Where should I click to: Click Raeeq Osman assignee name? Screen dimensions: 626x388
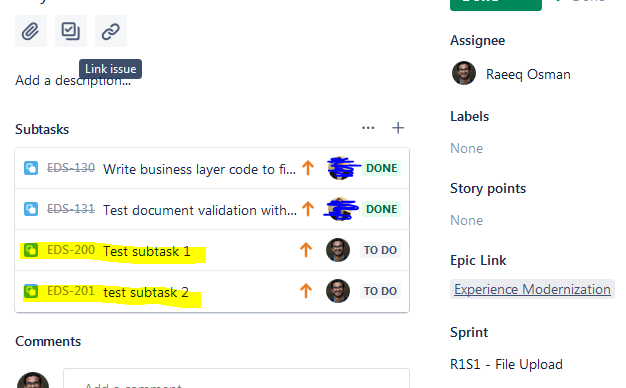click(x=528, y=74)
